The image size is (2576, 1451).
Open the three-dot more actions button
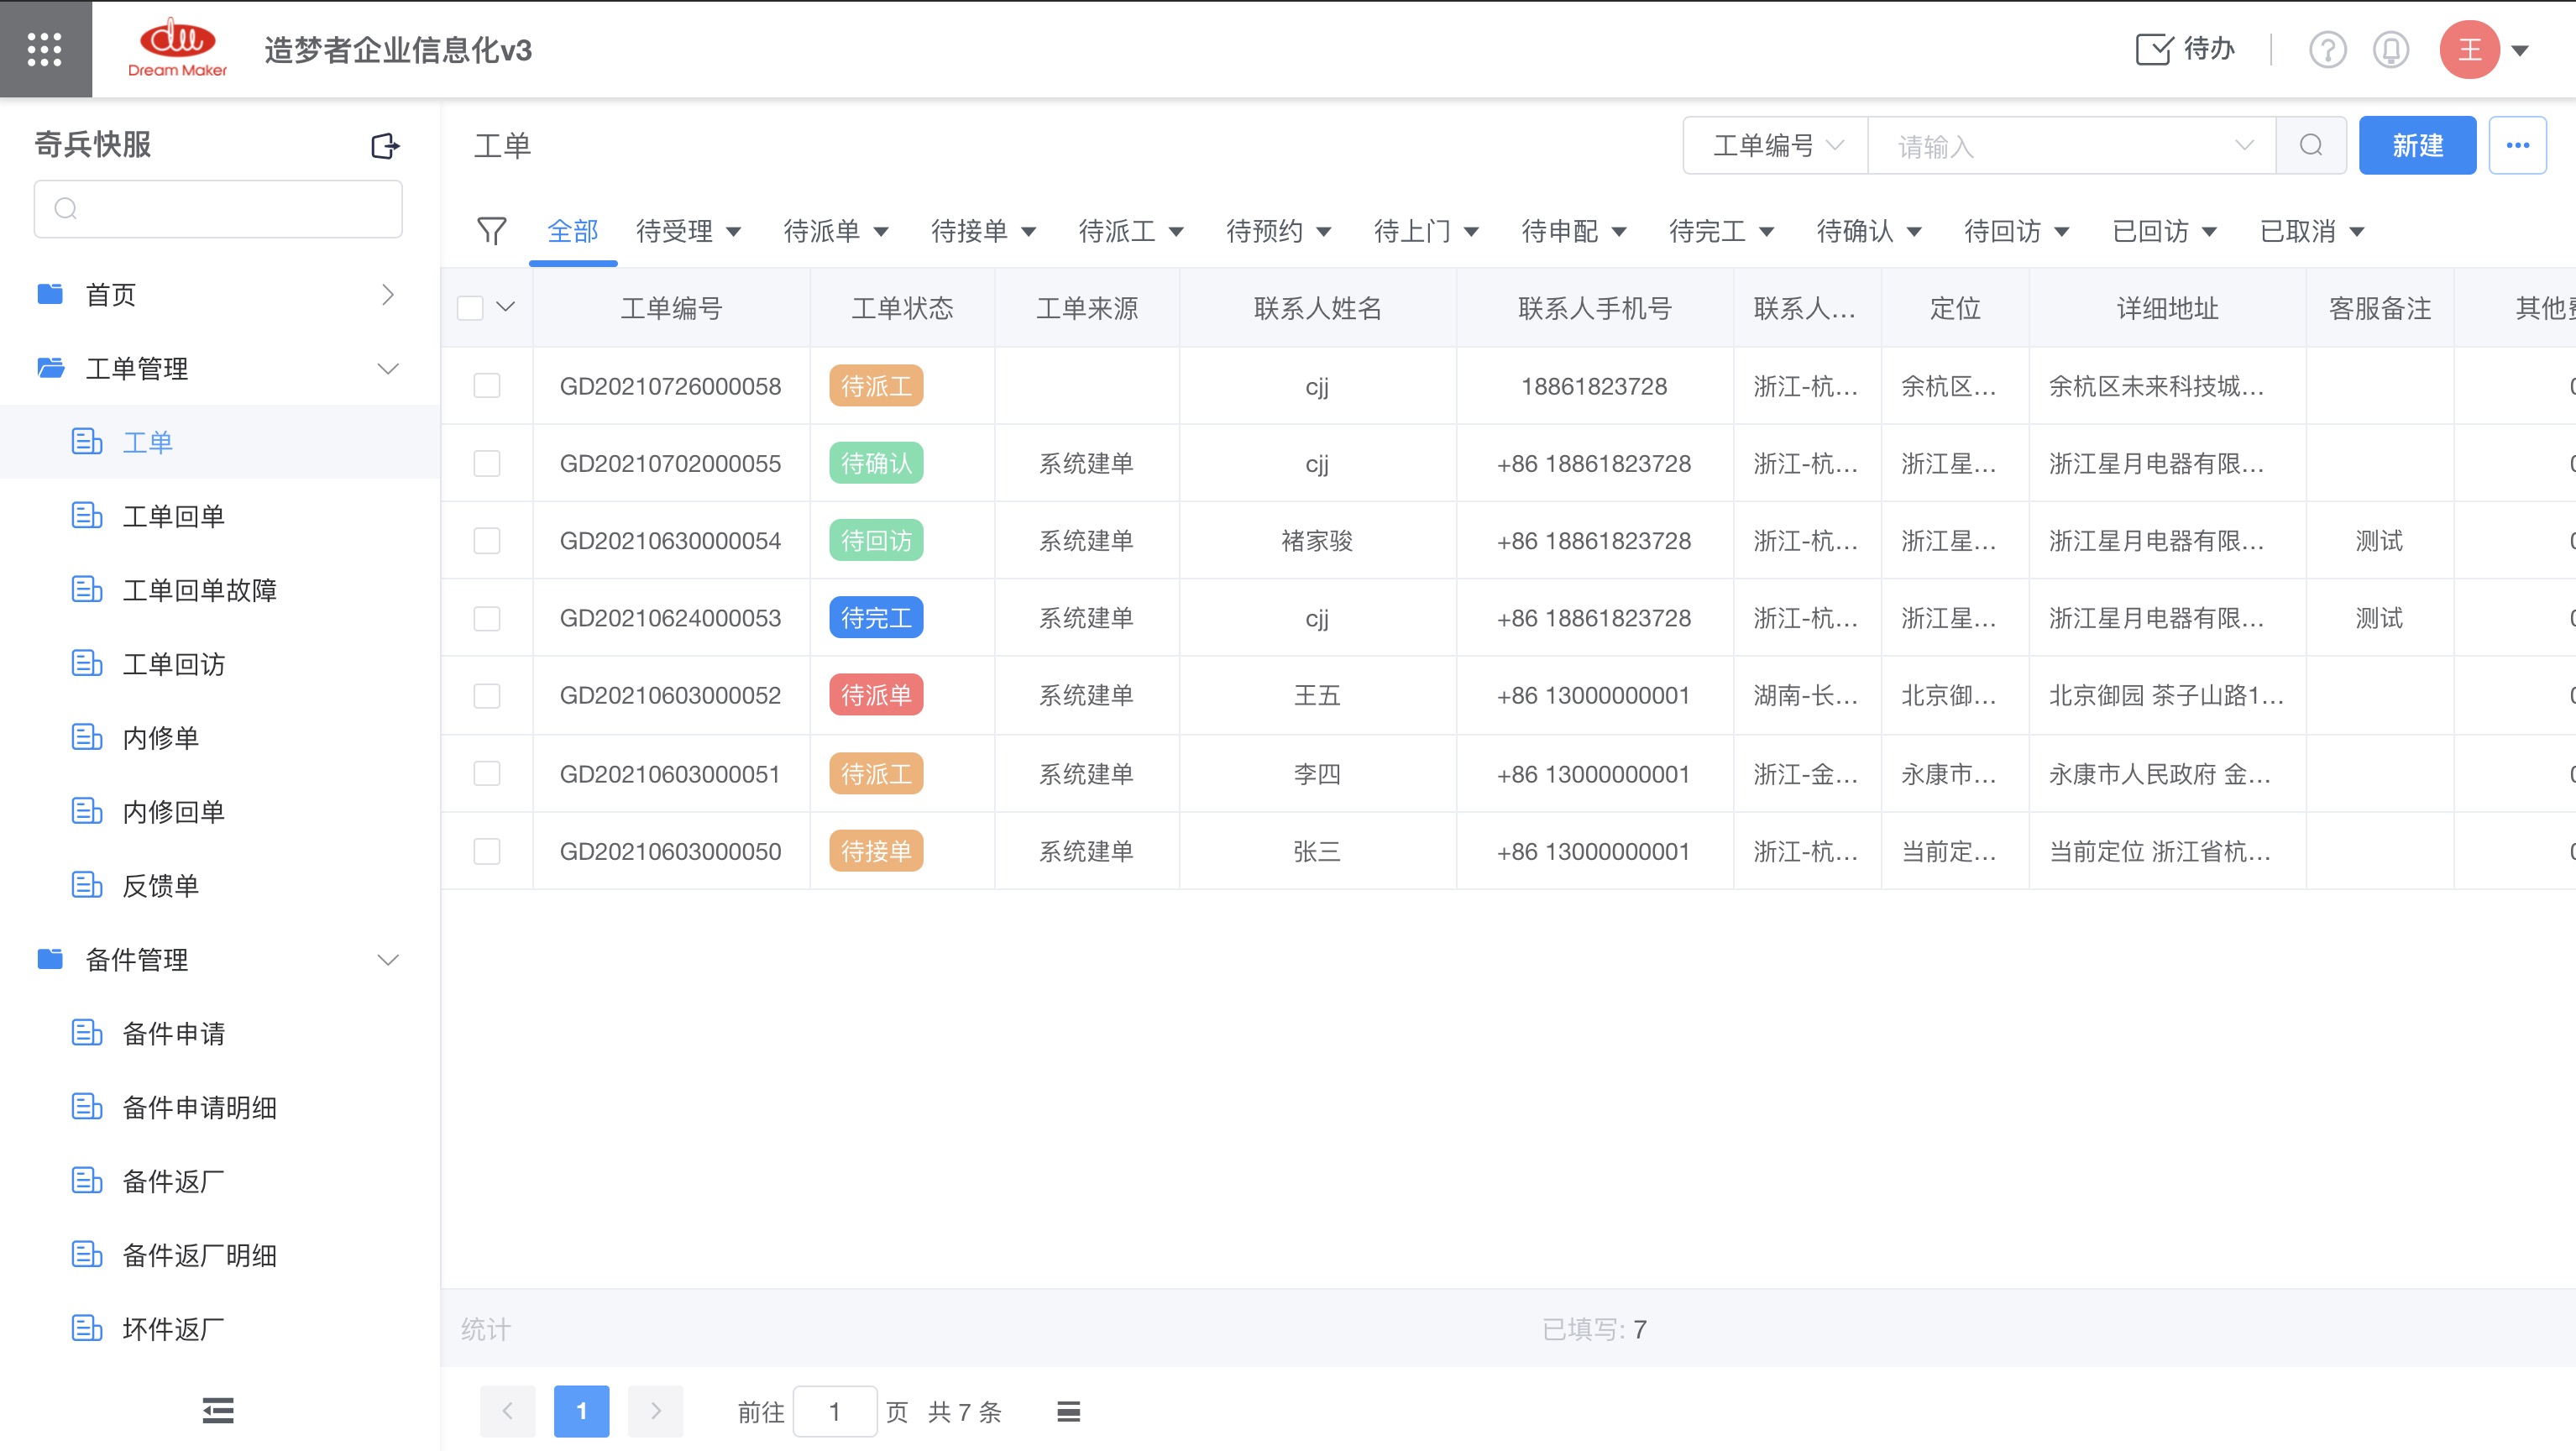coord(2517,145)
